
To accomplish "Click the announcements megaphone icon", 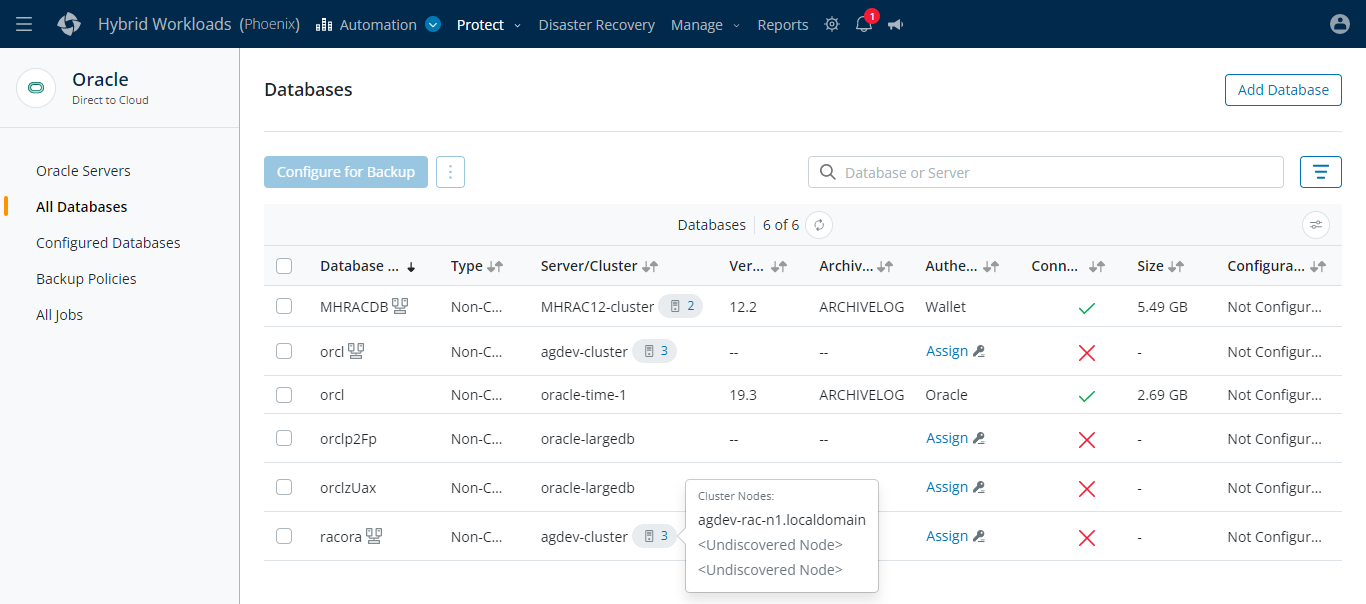I will pos(895,24).
